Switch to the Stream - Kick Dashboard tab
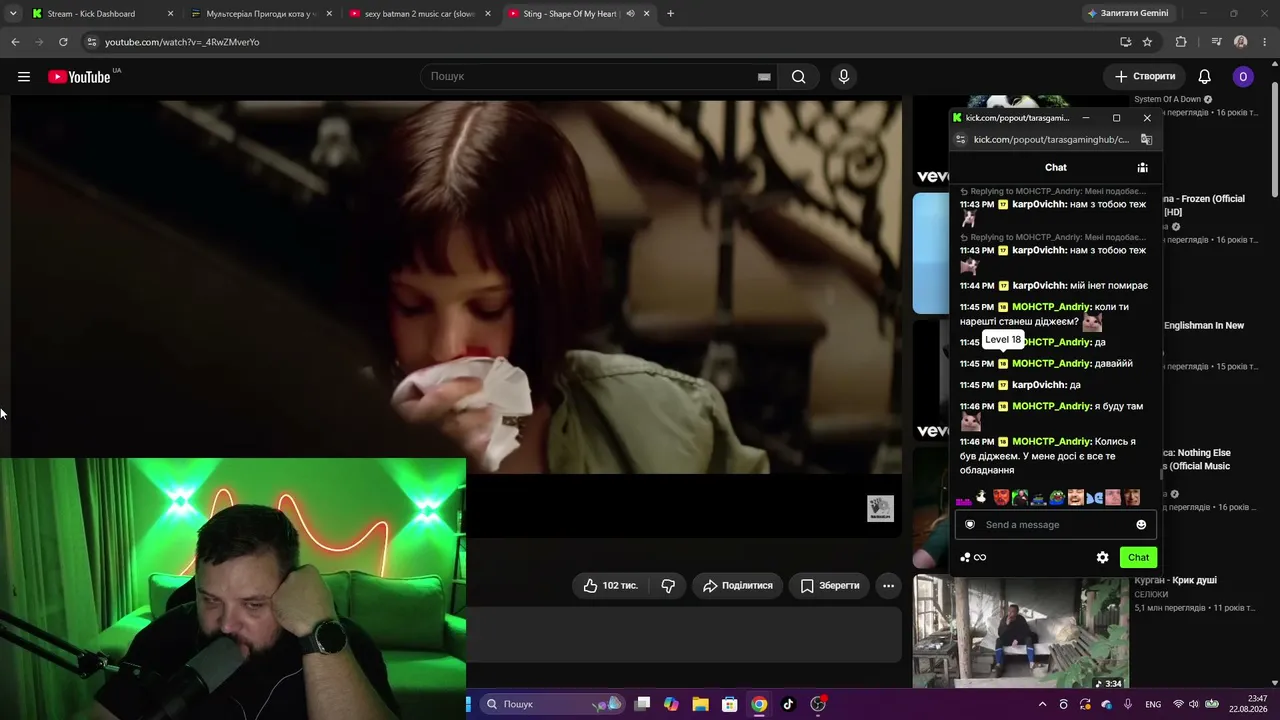Image resolution: width=1280 pixels, height=720 pixels. (100, 14)
